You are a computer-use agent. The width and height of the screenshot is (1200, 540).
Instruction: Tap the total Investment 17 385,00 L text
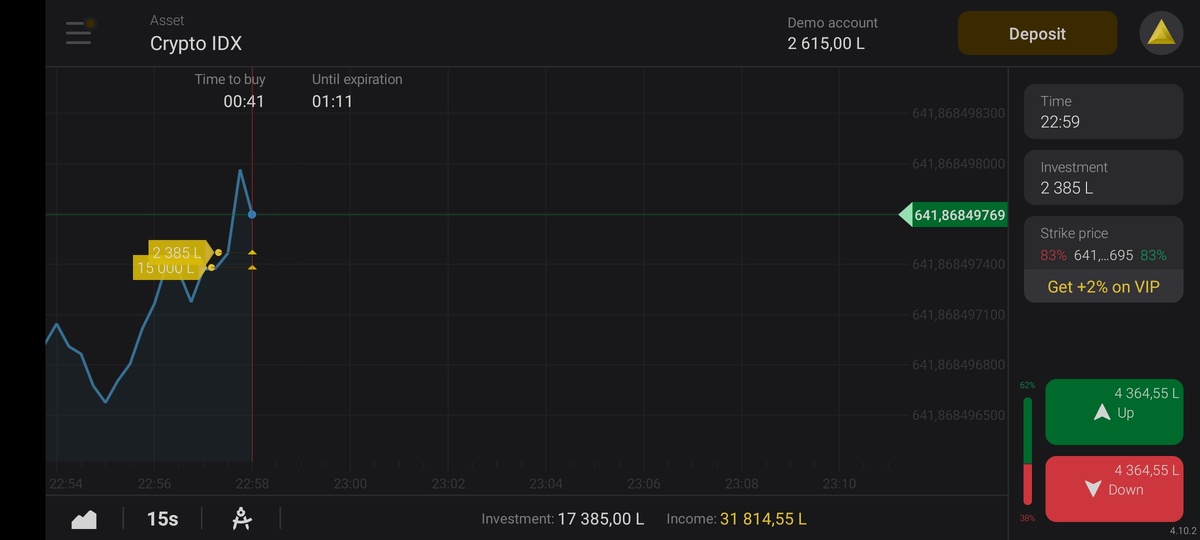tap(563, 519)
